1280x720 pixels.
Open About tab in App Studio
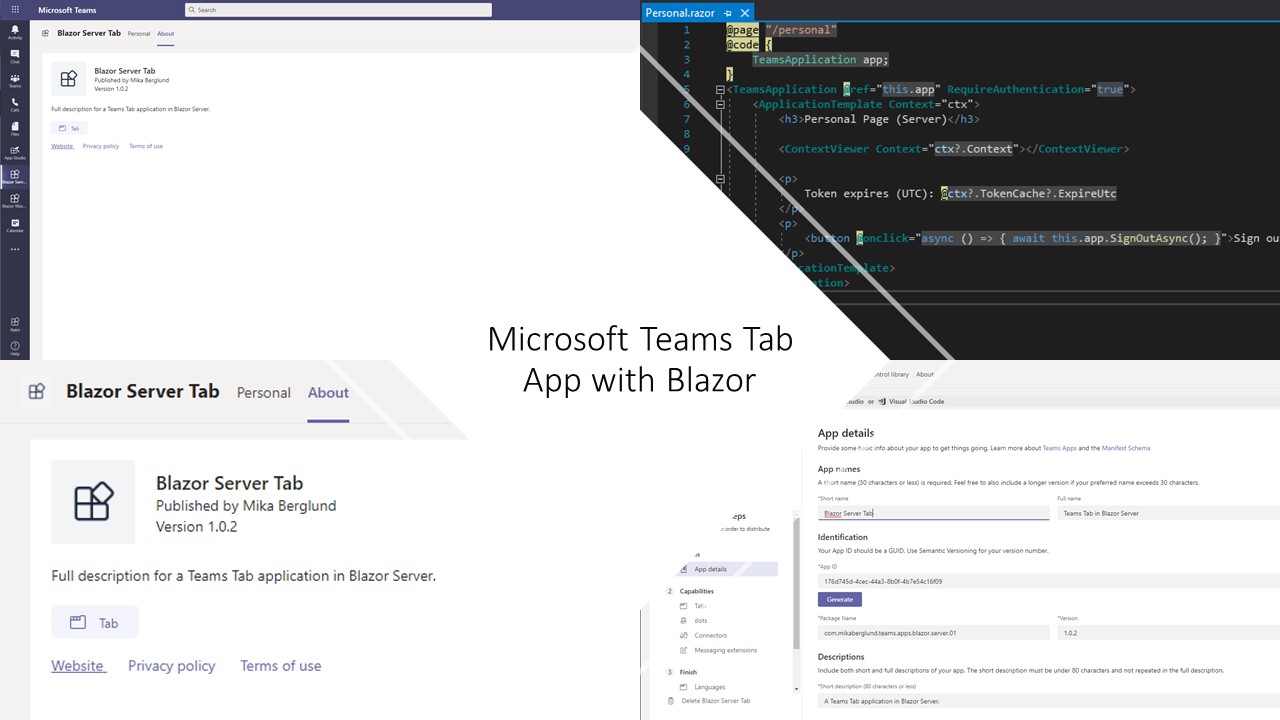(x=925, y=374)
